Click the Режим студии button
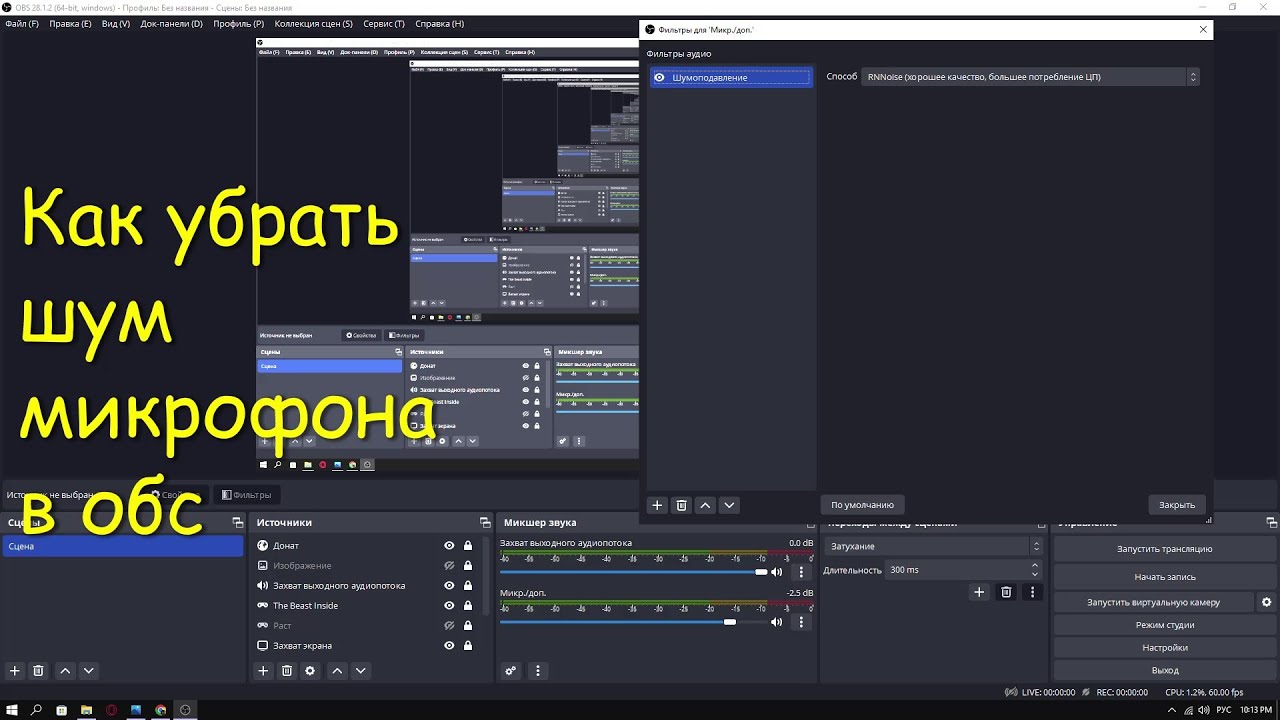 point(1164,625)
